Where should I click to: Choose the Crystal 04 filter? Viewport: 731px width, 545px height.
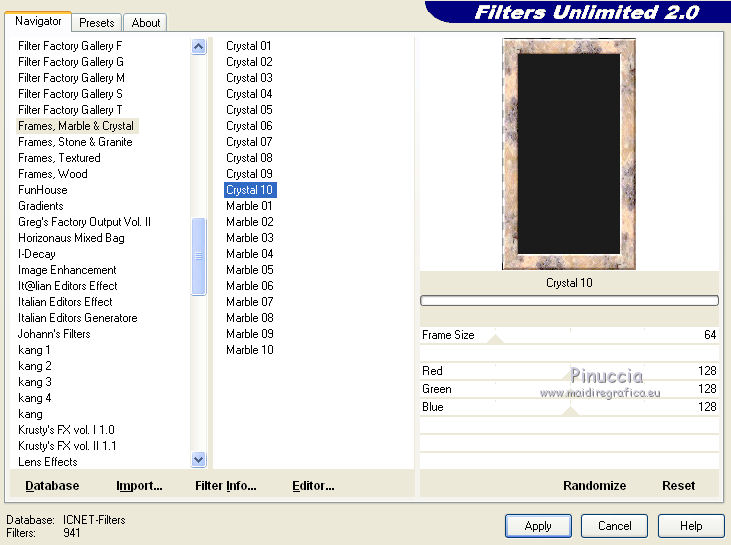(249, 94)
